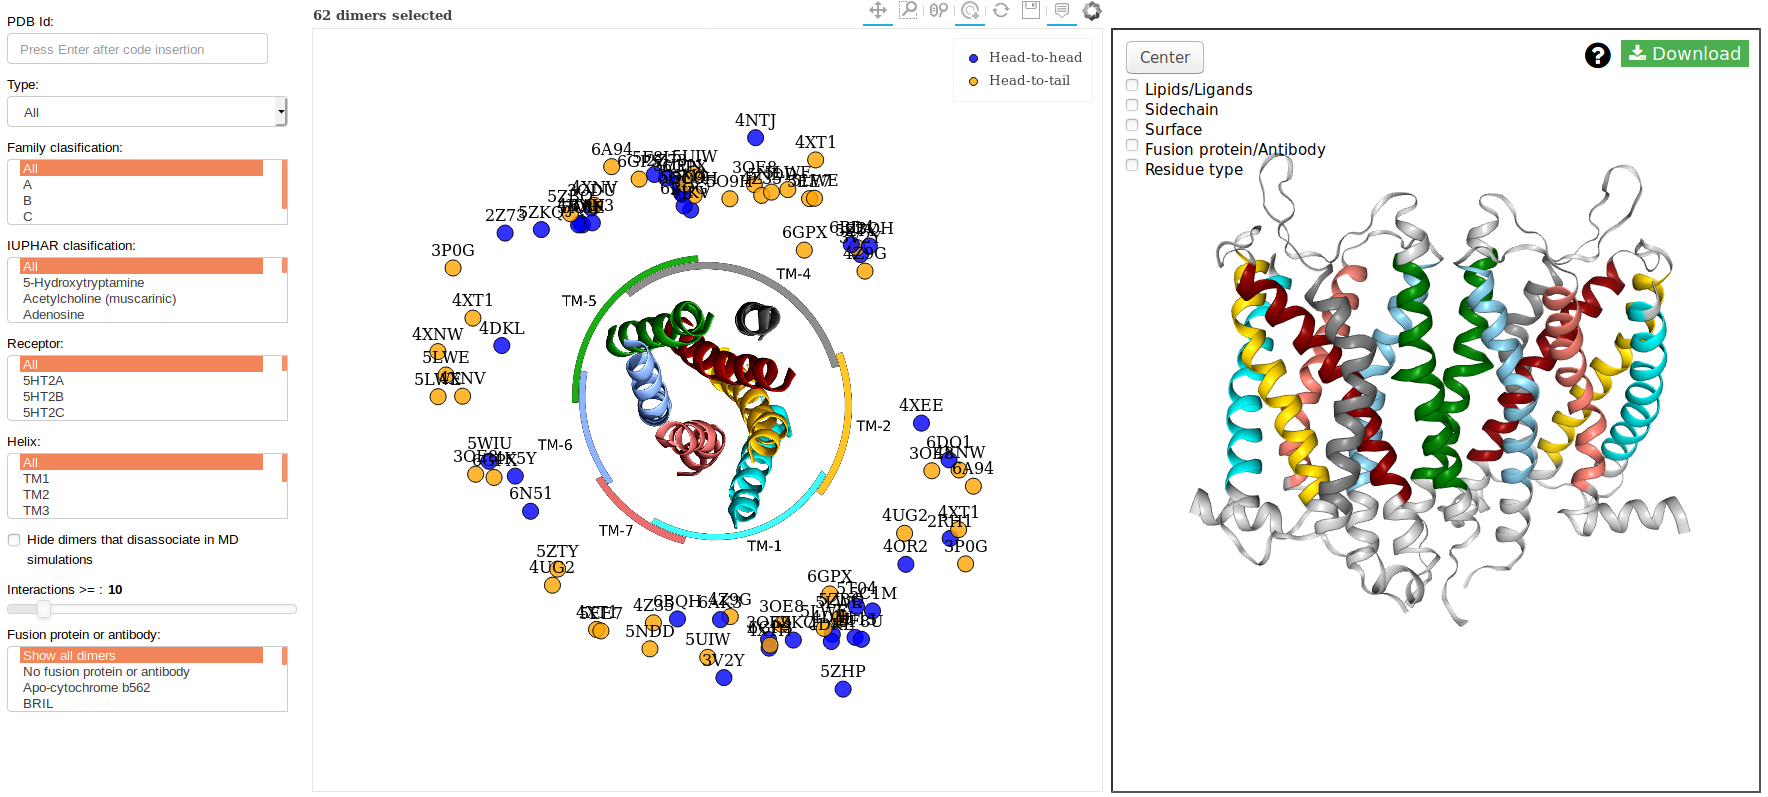Screen dimensions: 1768x797
Task: Activate the Box Zoom tool
Action: click(908, 10)
